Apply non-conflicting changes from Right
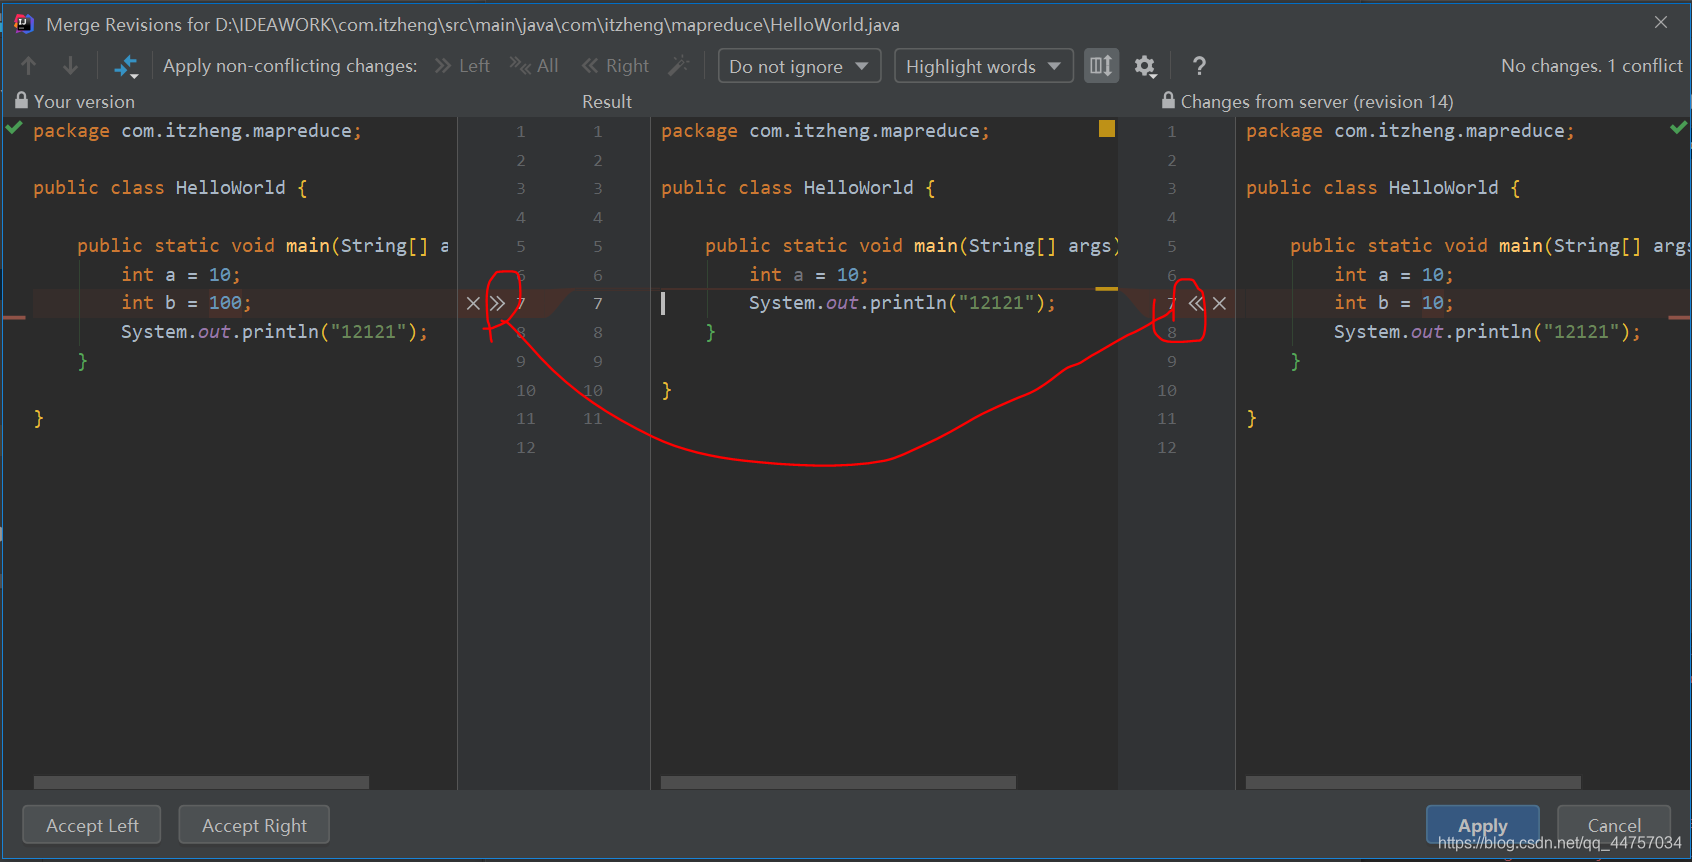The height and width of the screenshot is (862, 1692). 615,66
